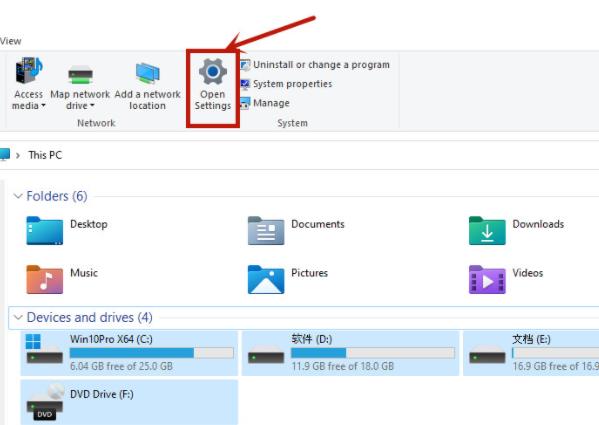Collapse the Devices and drives chevron
Screen dimensions: 599x425
(18, 317)
